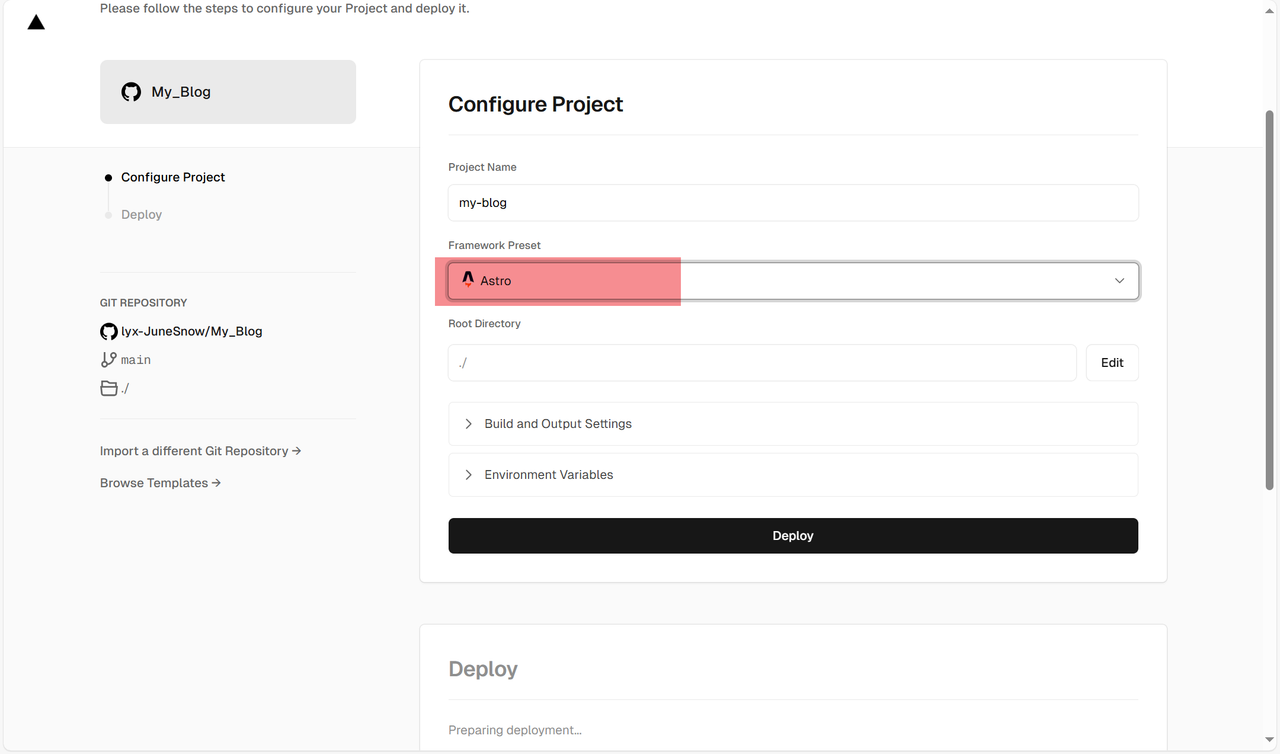The width and height of the screenshot is (1280, 754).
Task: Click lyx-JuneSnow/My_Blog repository name
Action: point(192,331)
